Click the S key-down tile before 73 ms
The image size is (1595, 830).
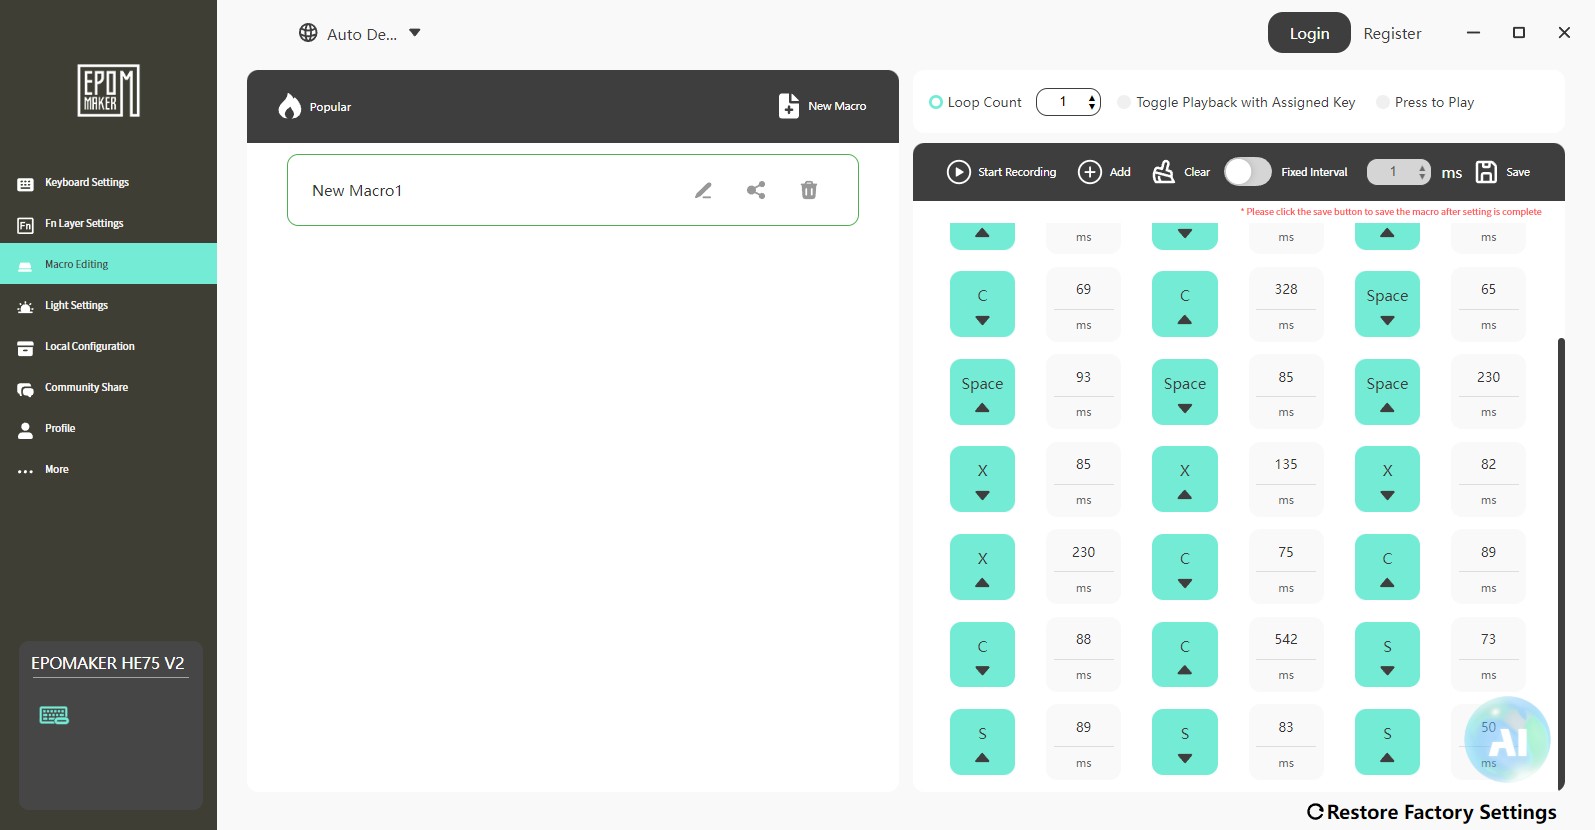(x=1387, y=655)
